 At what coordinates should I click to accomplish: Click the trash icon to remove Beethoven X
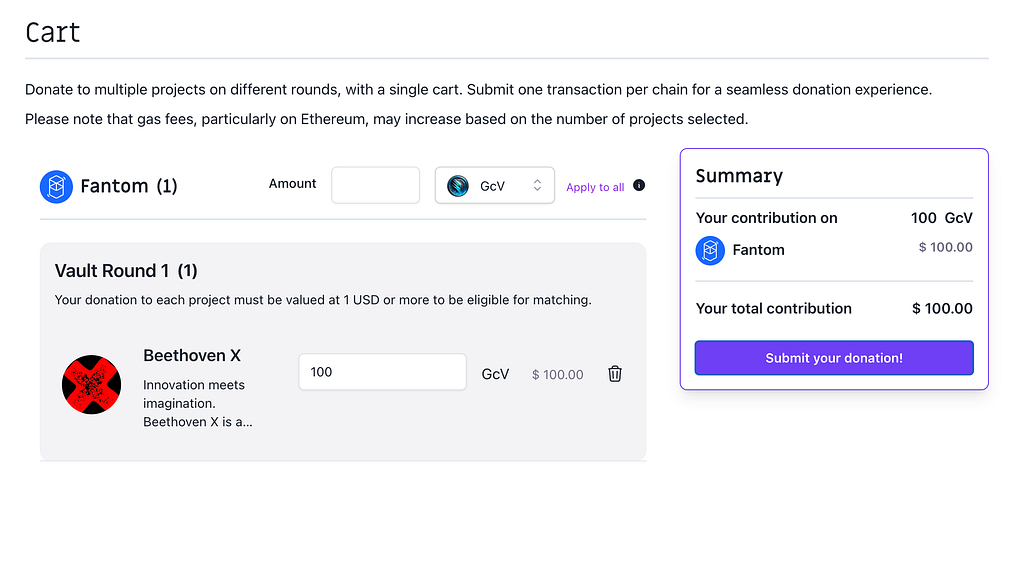click(615, 374)
